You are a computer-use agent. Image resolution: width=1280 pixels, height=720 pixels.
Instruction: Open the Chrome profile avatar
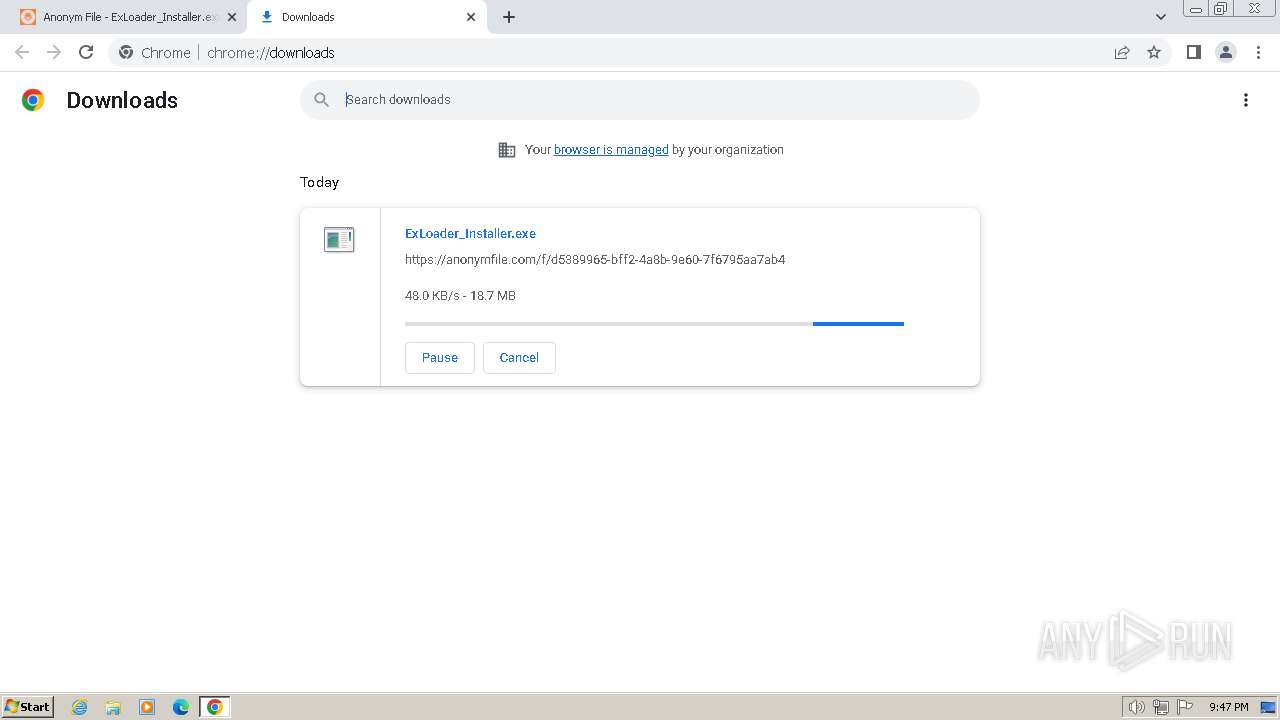(1226, 52)
